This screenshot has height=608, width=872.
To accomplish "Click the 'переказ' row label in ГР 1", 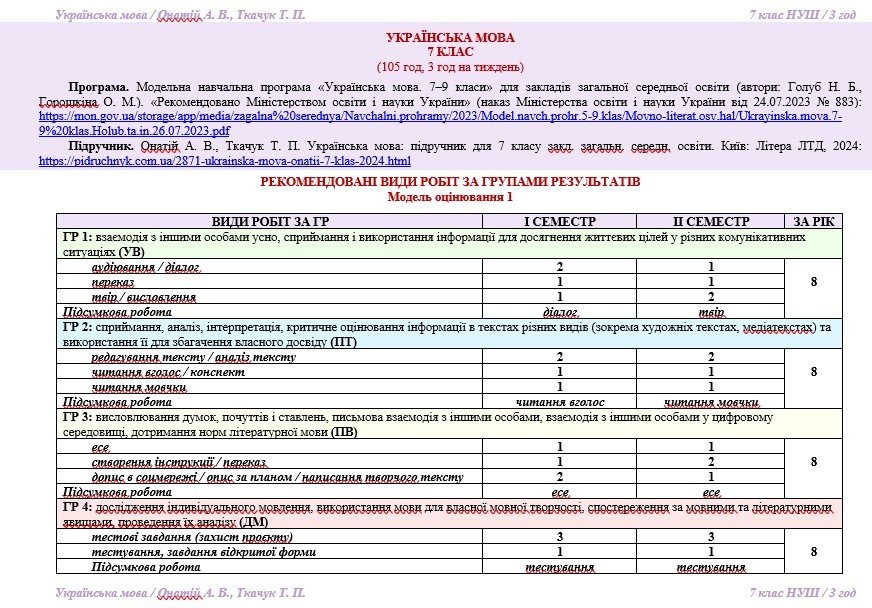I will point(113,282).
